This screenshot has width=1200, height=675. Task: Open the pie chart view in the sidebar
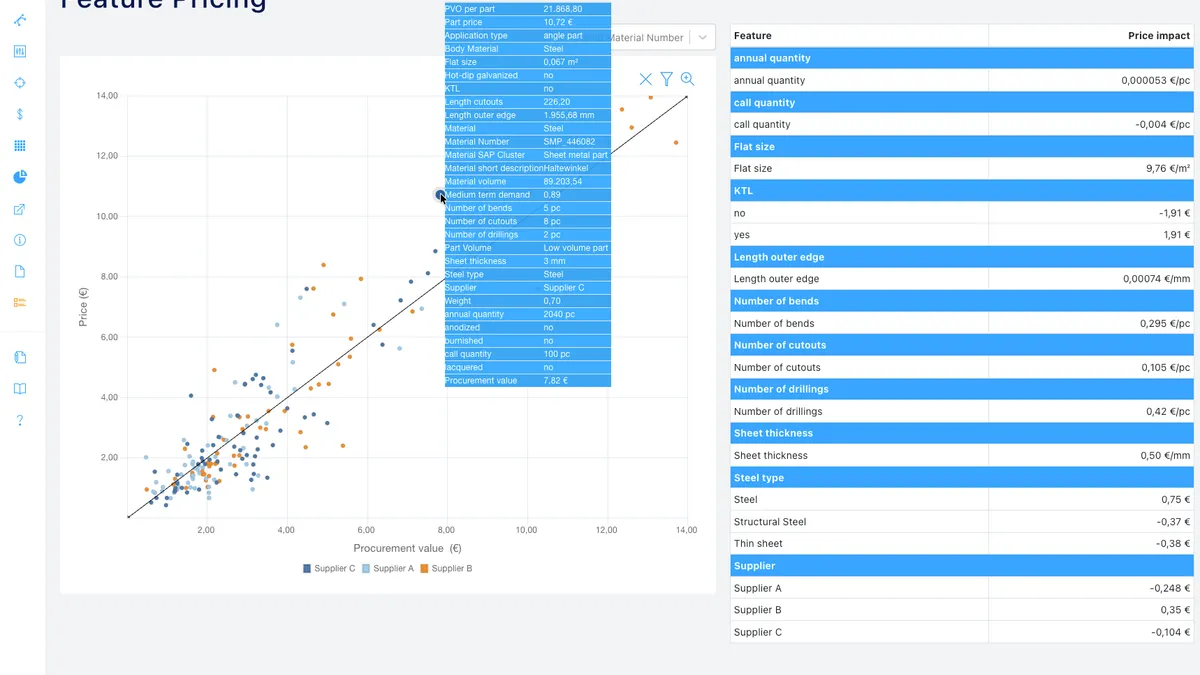point(20,177)
